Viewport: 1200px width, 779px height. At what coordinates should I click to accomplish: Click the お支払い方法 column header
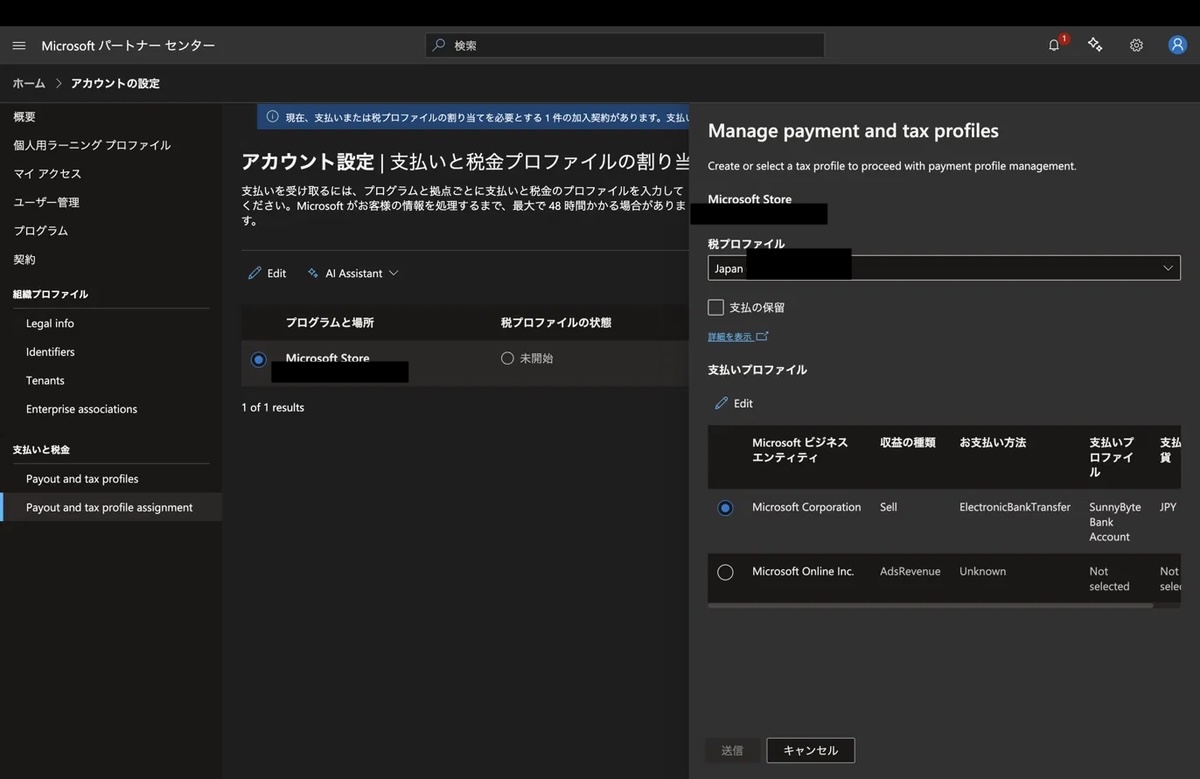(x=993, y=442)
